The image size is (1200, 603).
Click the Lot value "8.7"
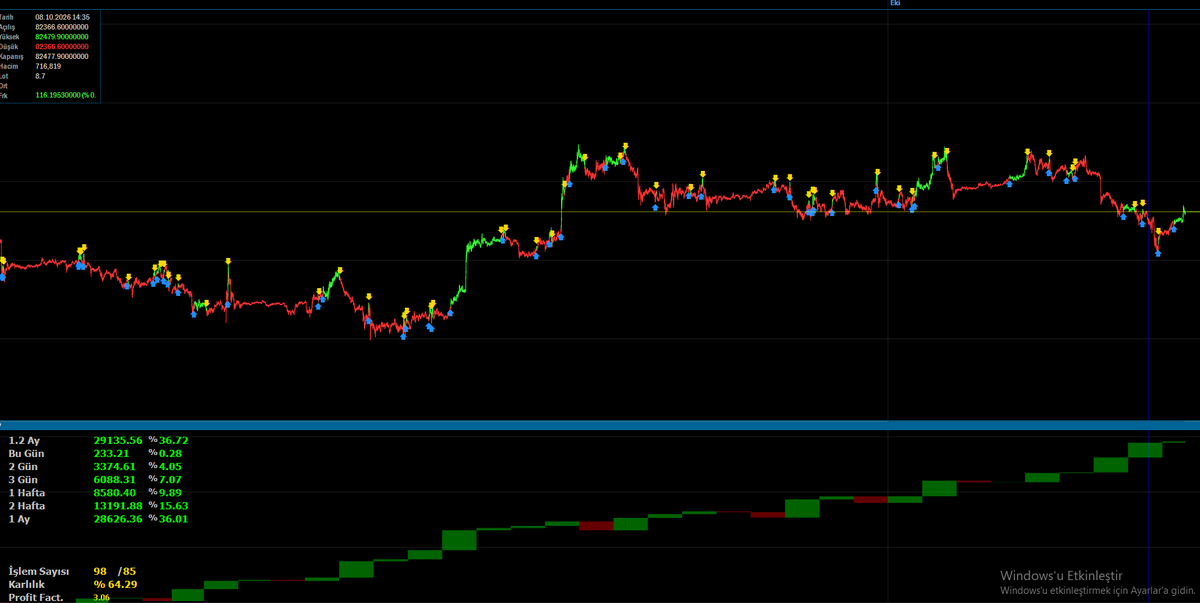click(x=40, y=76)
